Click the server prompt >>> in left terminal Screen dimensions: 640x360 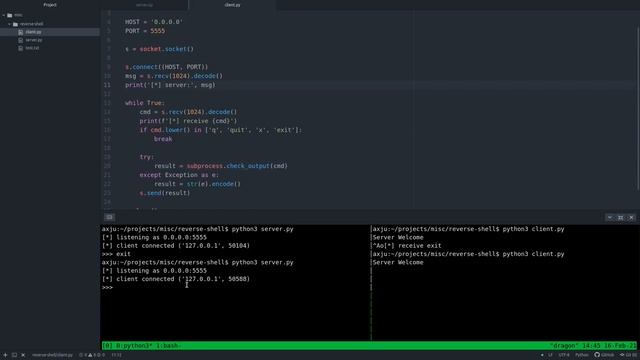click(x=107, y=287)
